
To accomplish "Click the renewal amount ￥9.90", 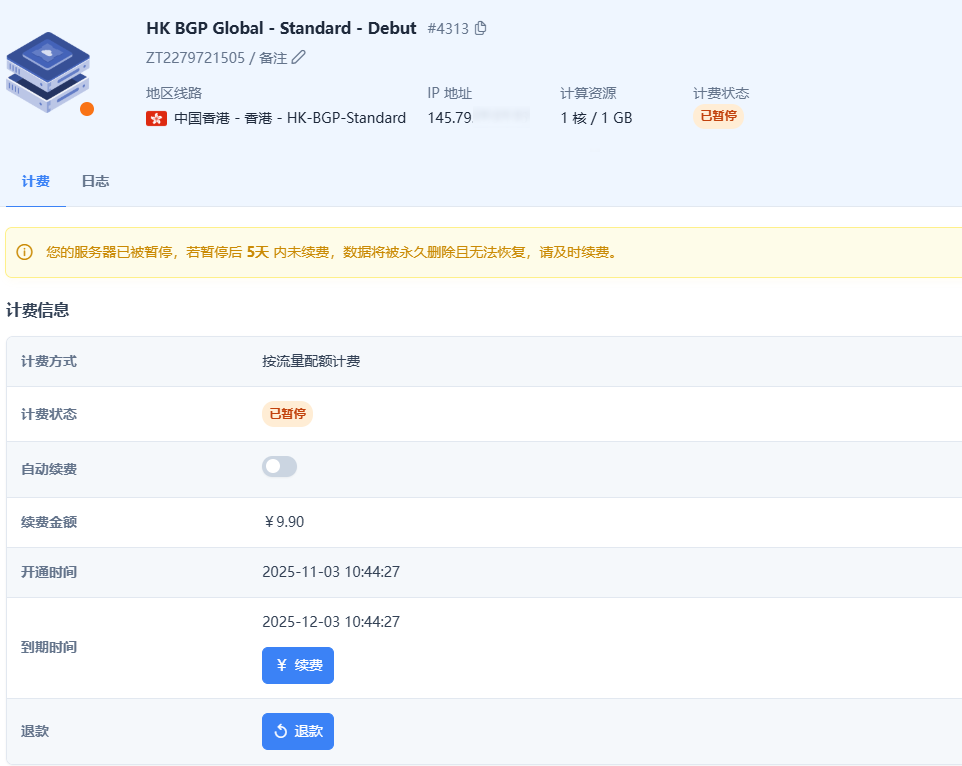I will coord(283,522).
